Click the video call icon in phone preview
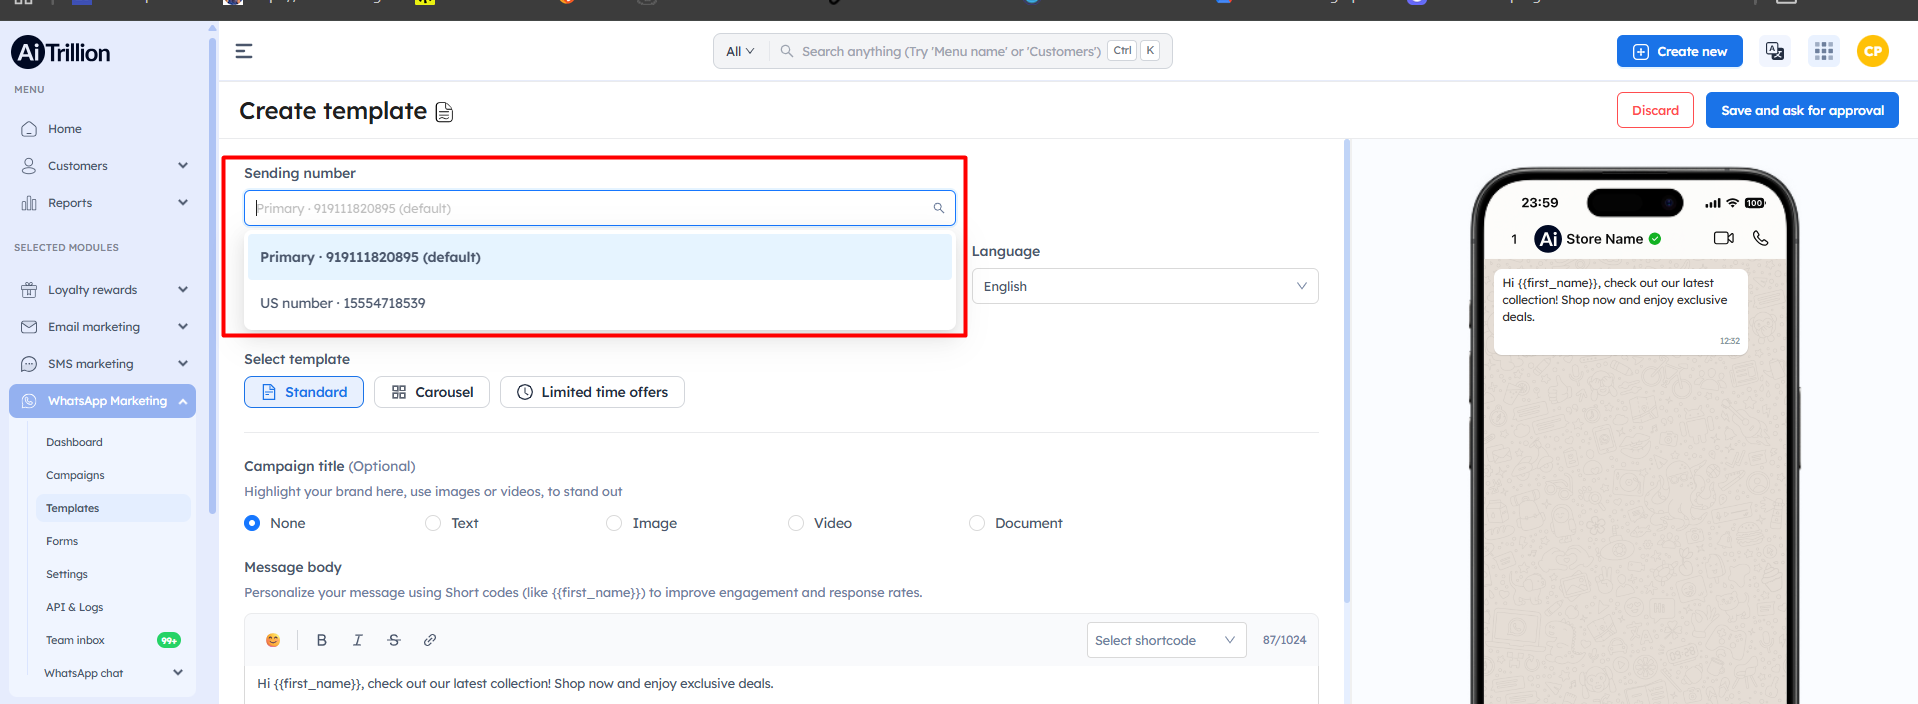This screenshot has height=704, width=1918. click(1724, 238)
